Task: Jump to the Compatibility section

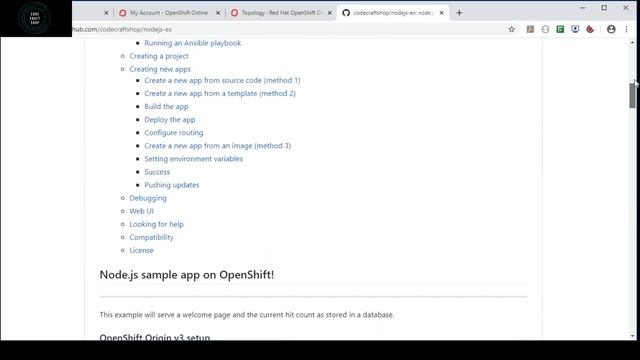Action: [151, 237]
